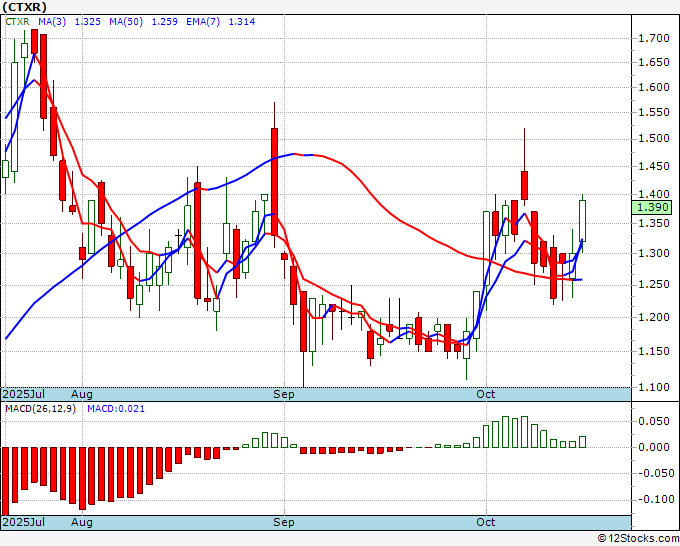Click the 1.700 price axis label

point(653,38)
